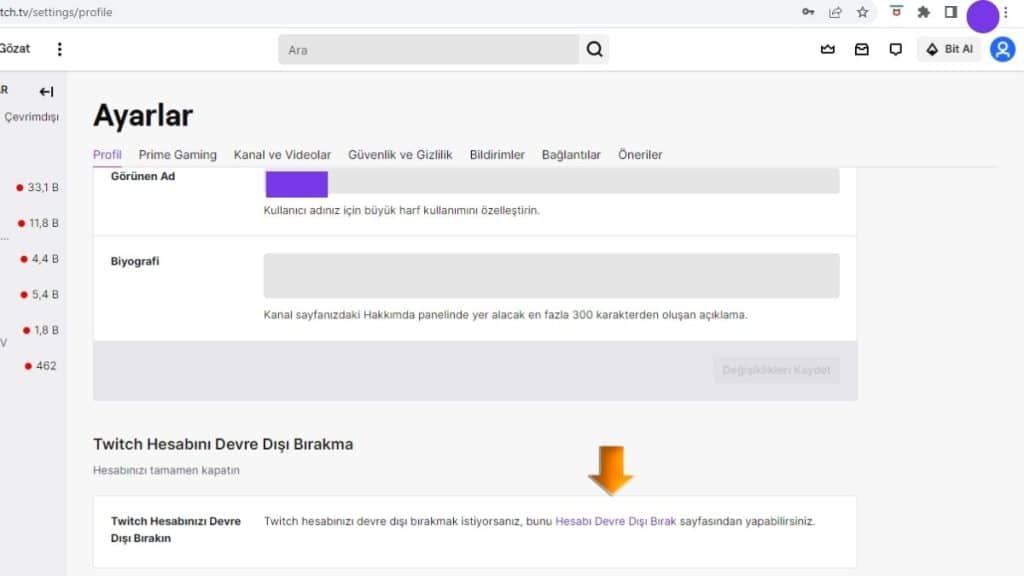Viewport: 1024px width, 576px height.
Task: Click the Biyografi text area
Action: (x=551, y=276)
